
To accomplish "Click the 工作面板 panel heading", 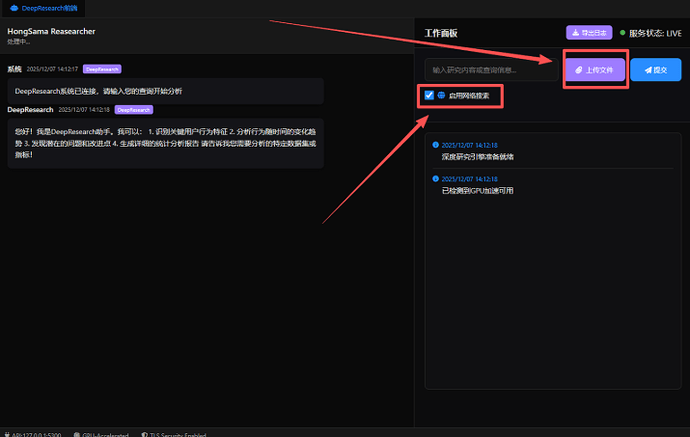I will pos(441,33).
